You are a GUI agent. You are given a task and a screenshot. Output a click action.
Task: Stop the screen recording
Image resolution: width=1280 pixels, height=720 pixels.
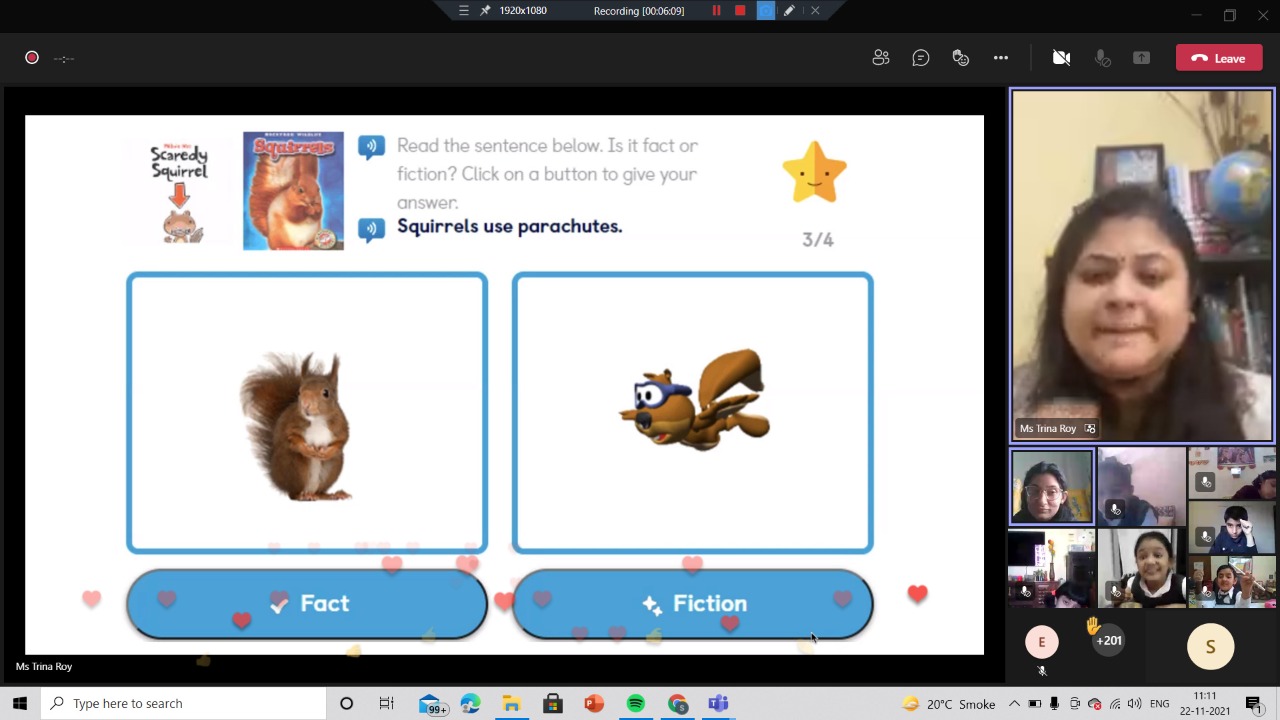740,10
